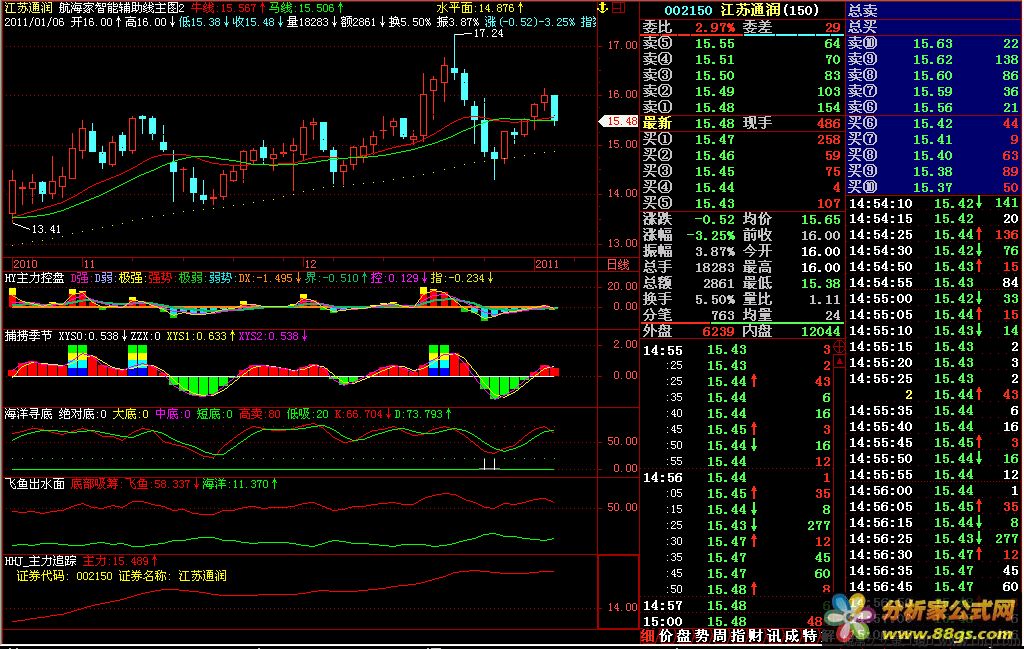
Task: Select the 讯 tab at the bottom
Action: point(774,635)
